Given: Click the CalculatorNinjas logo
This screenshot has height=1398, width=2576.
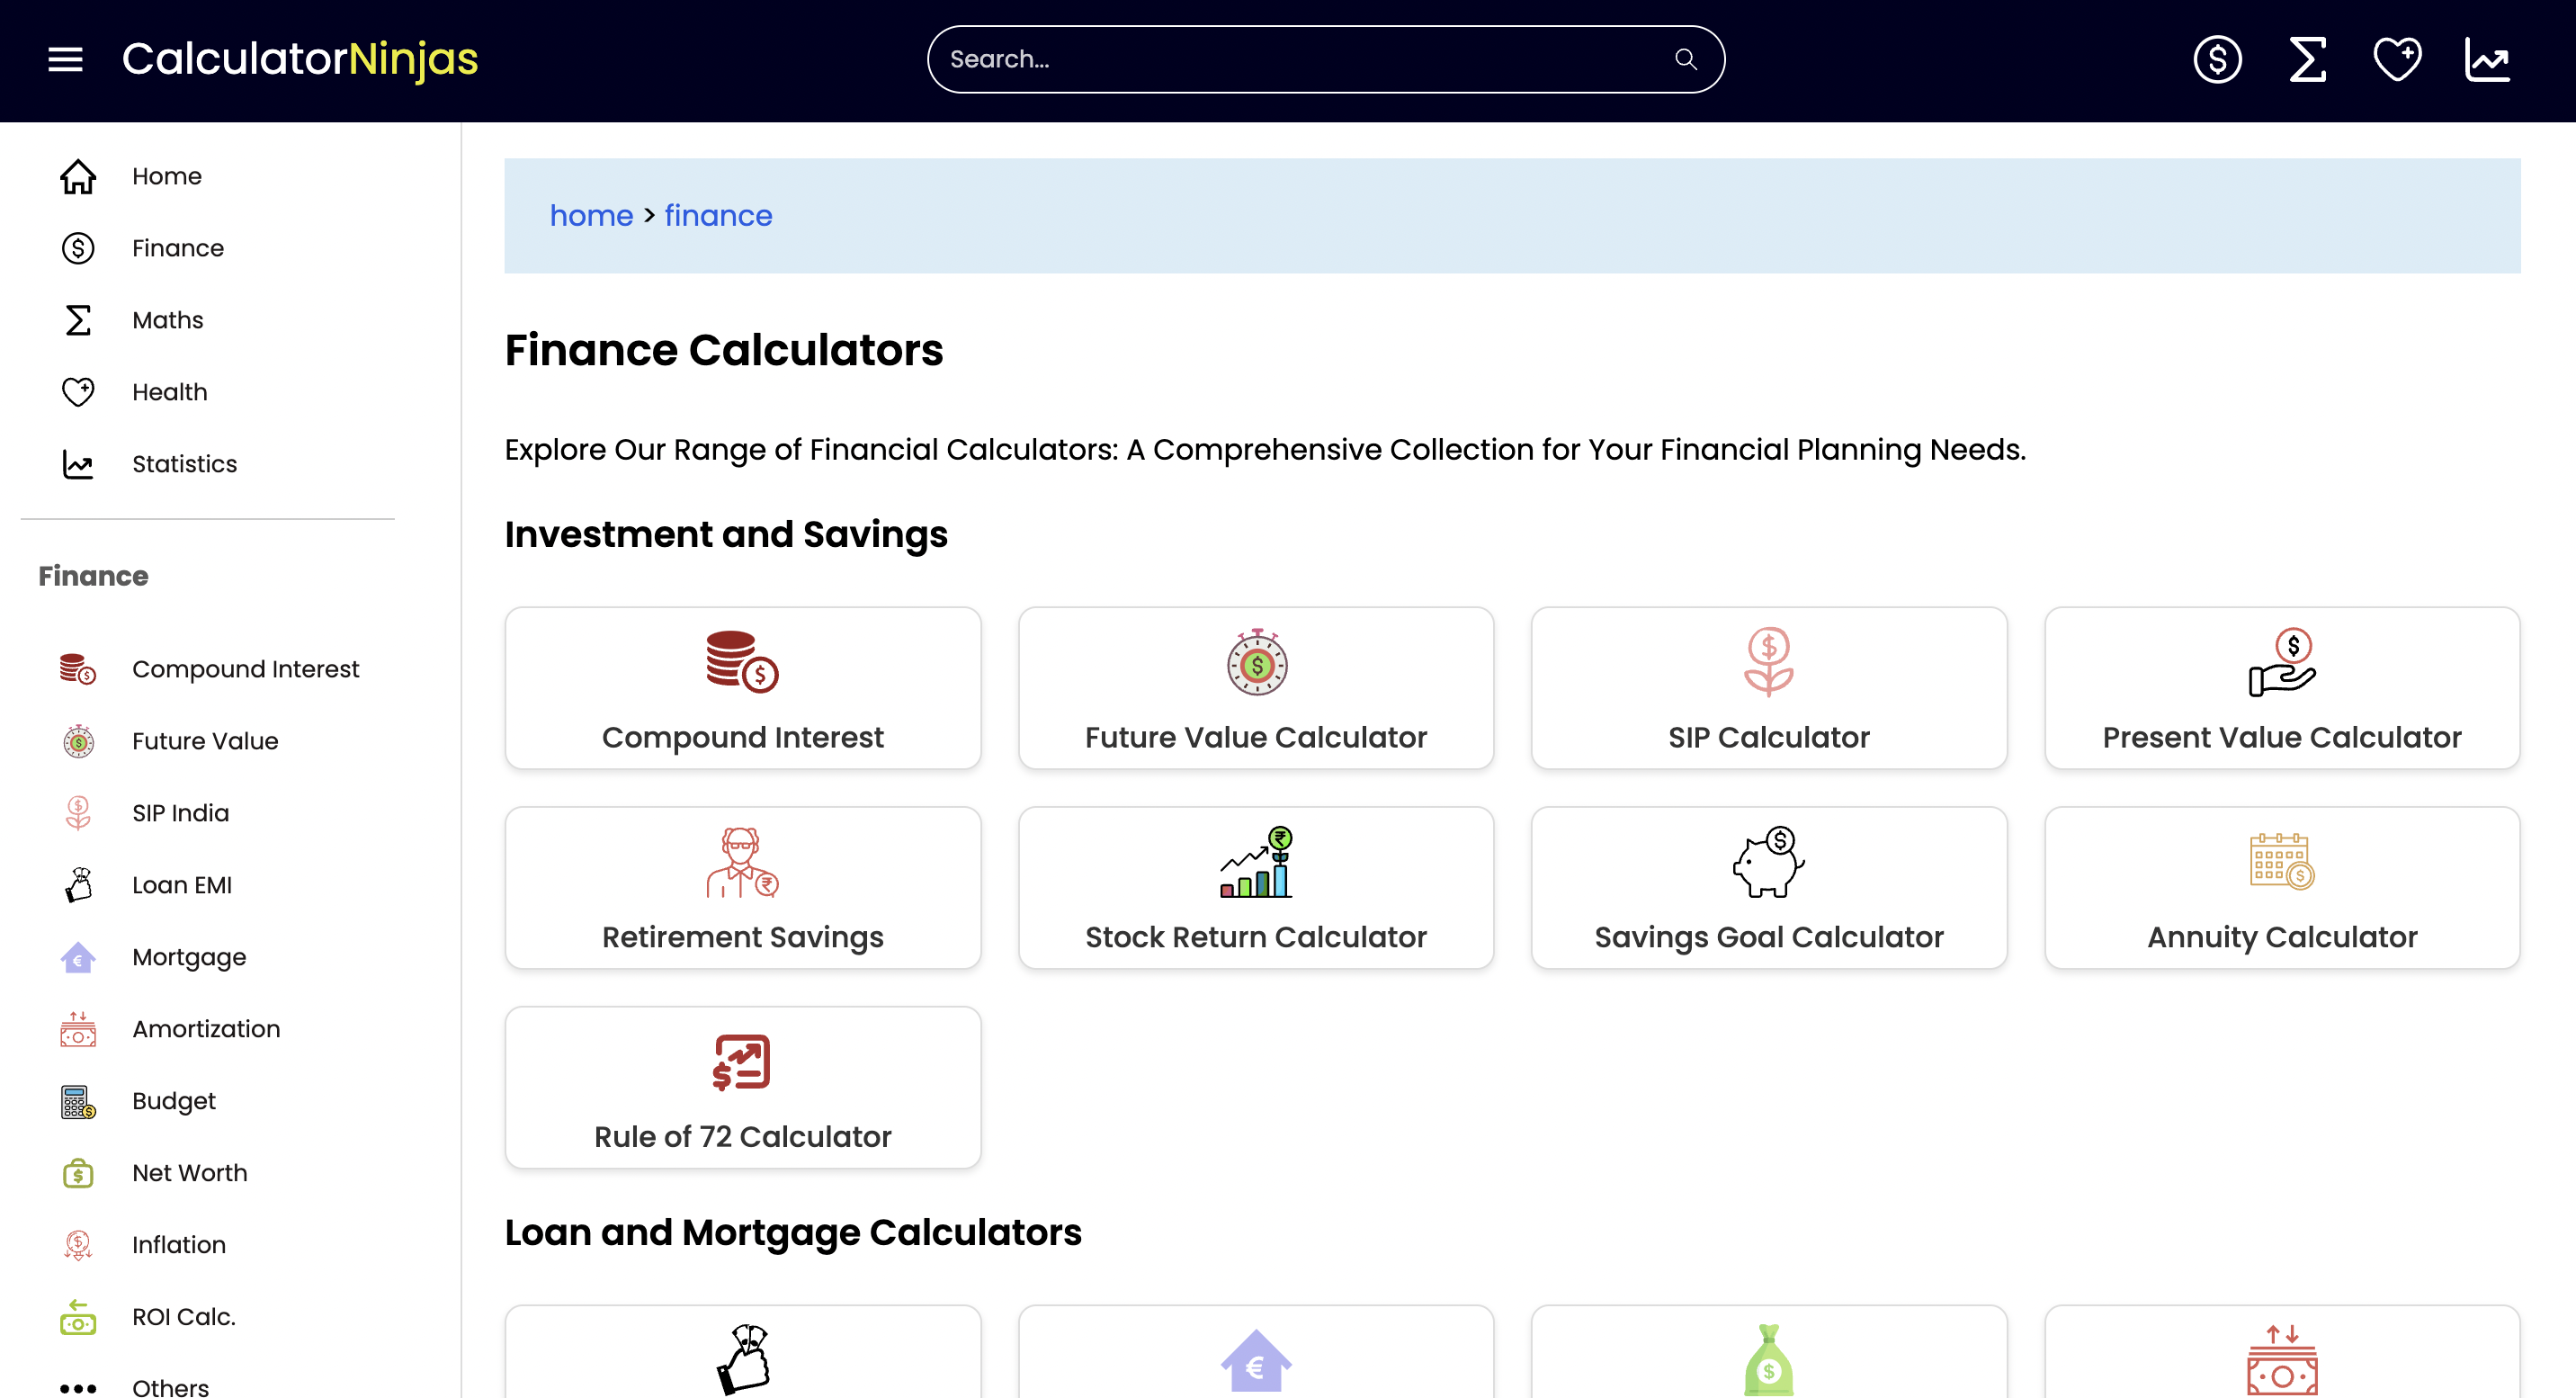Looking at the screenshot, I should click(300, 59).
